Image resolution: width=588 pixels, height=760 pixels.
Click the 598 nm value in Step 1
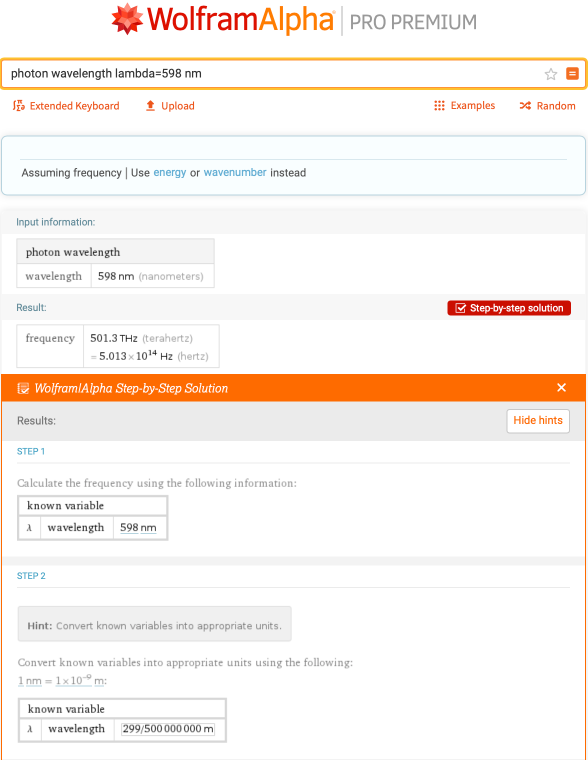point(138,527)
